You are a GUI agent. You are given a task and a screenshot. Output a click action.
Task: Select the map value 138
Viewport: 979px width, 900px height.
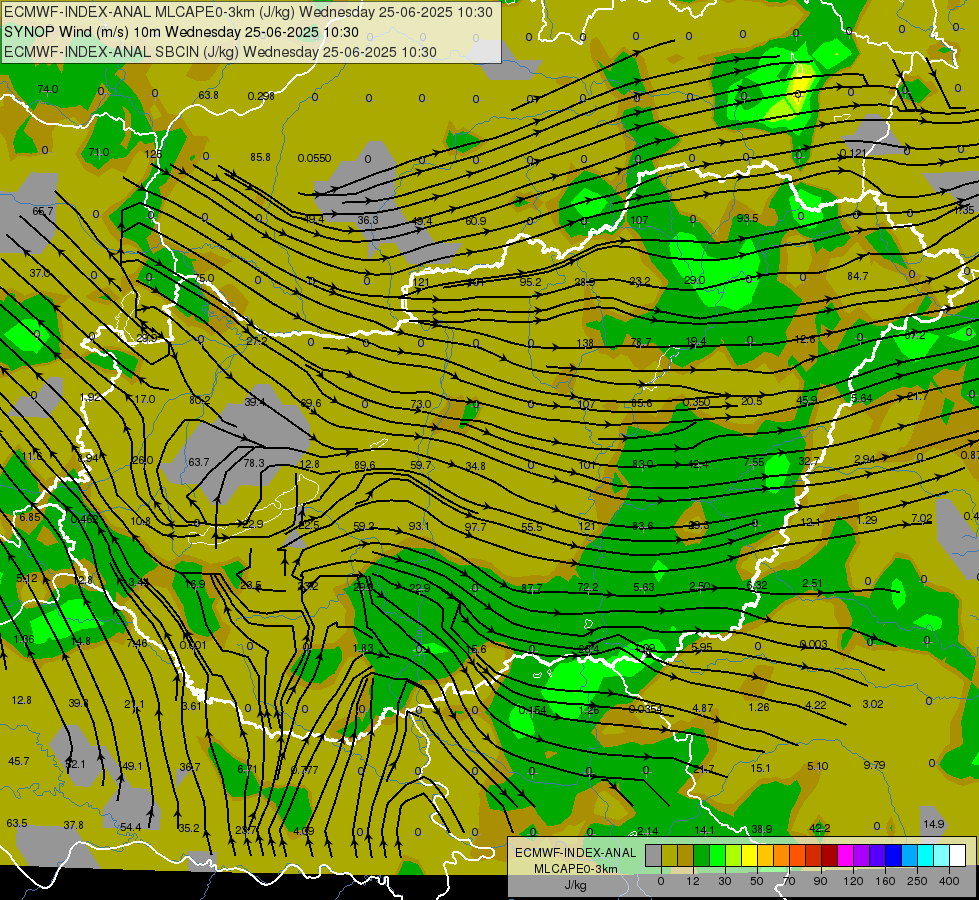pyautogui.click(x=585, y=344)
